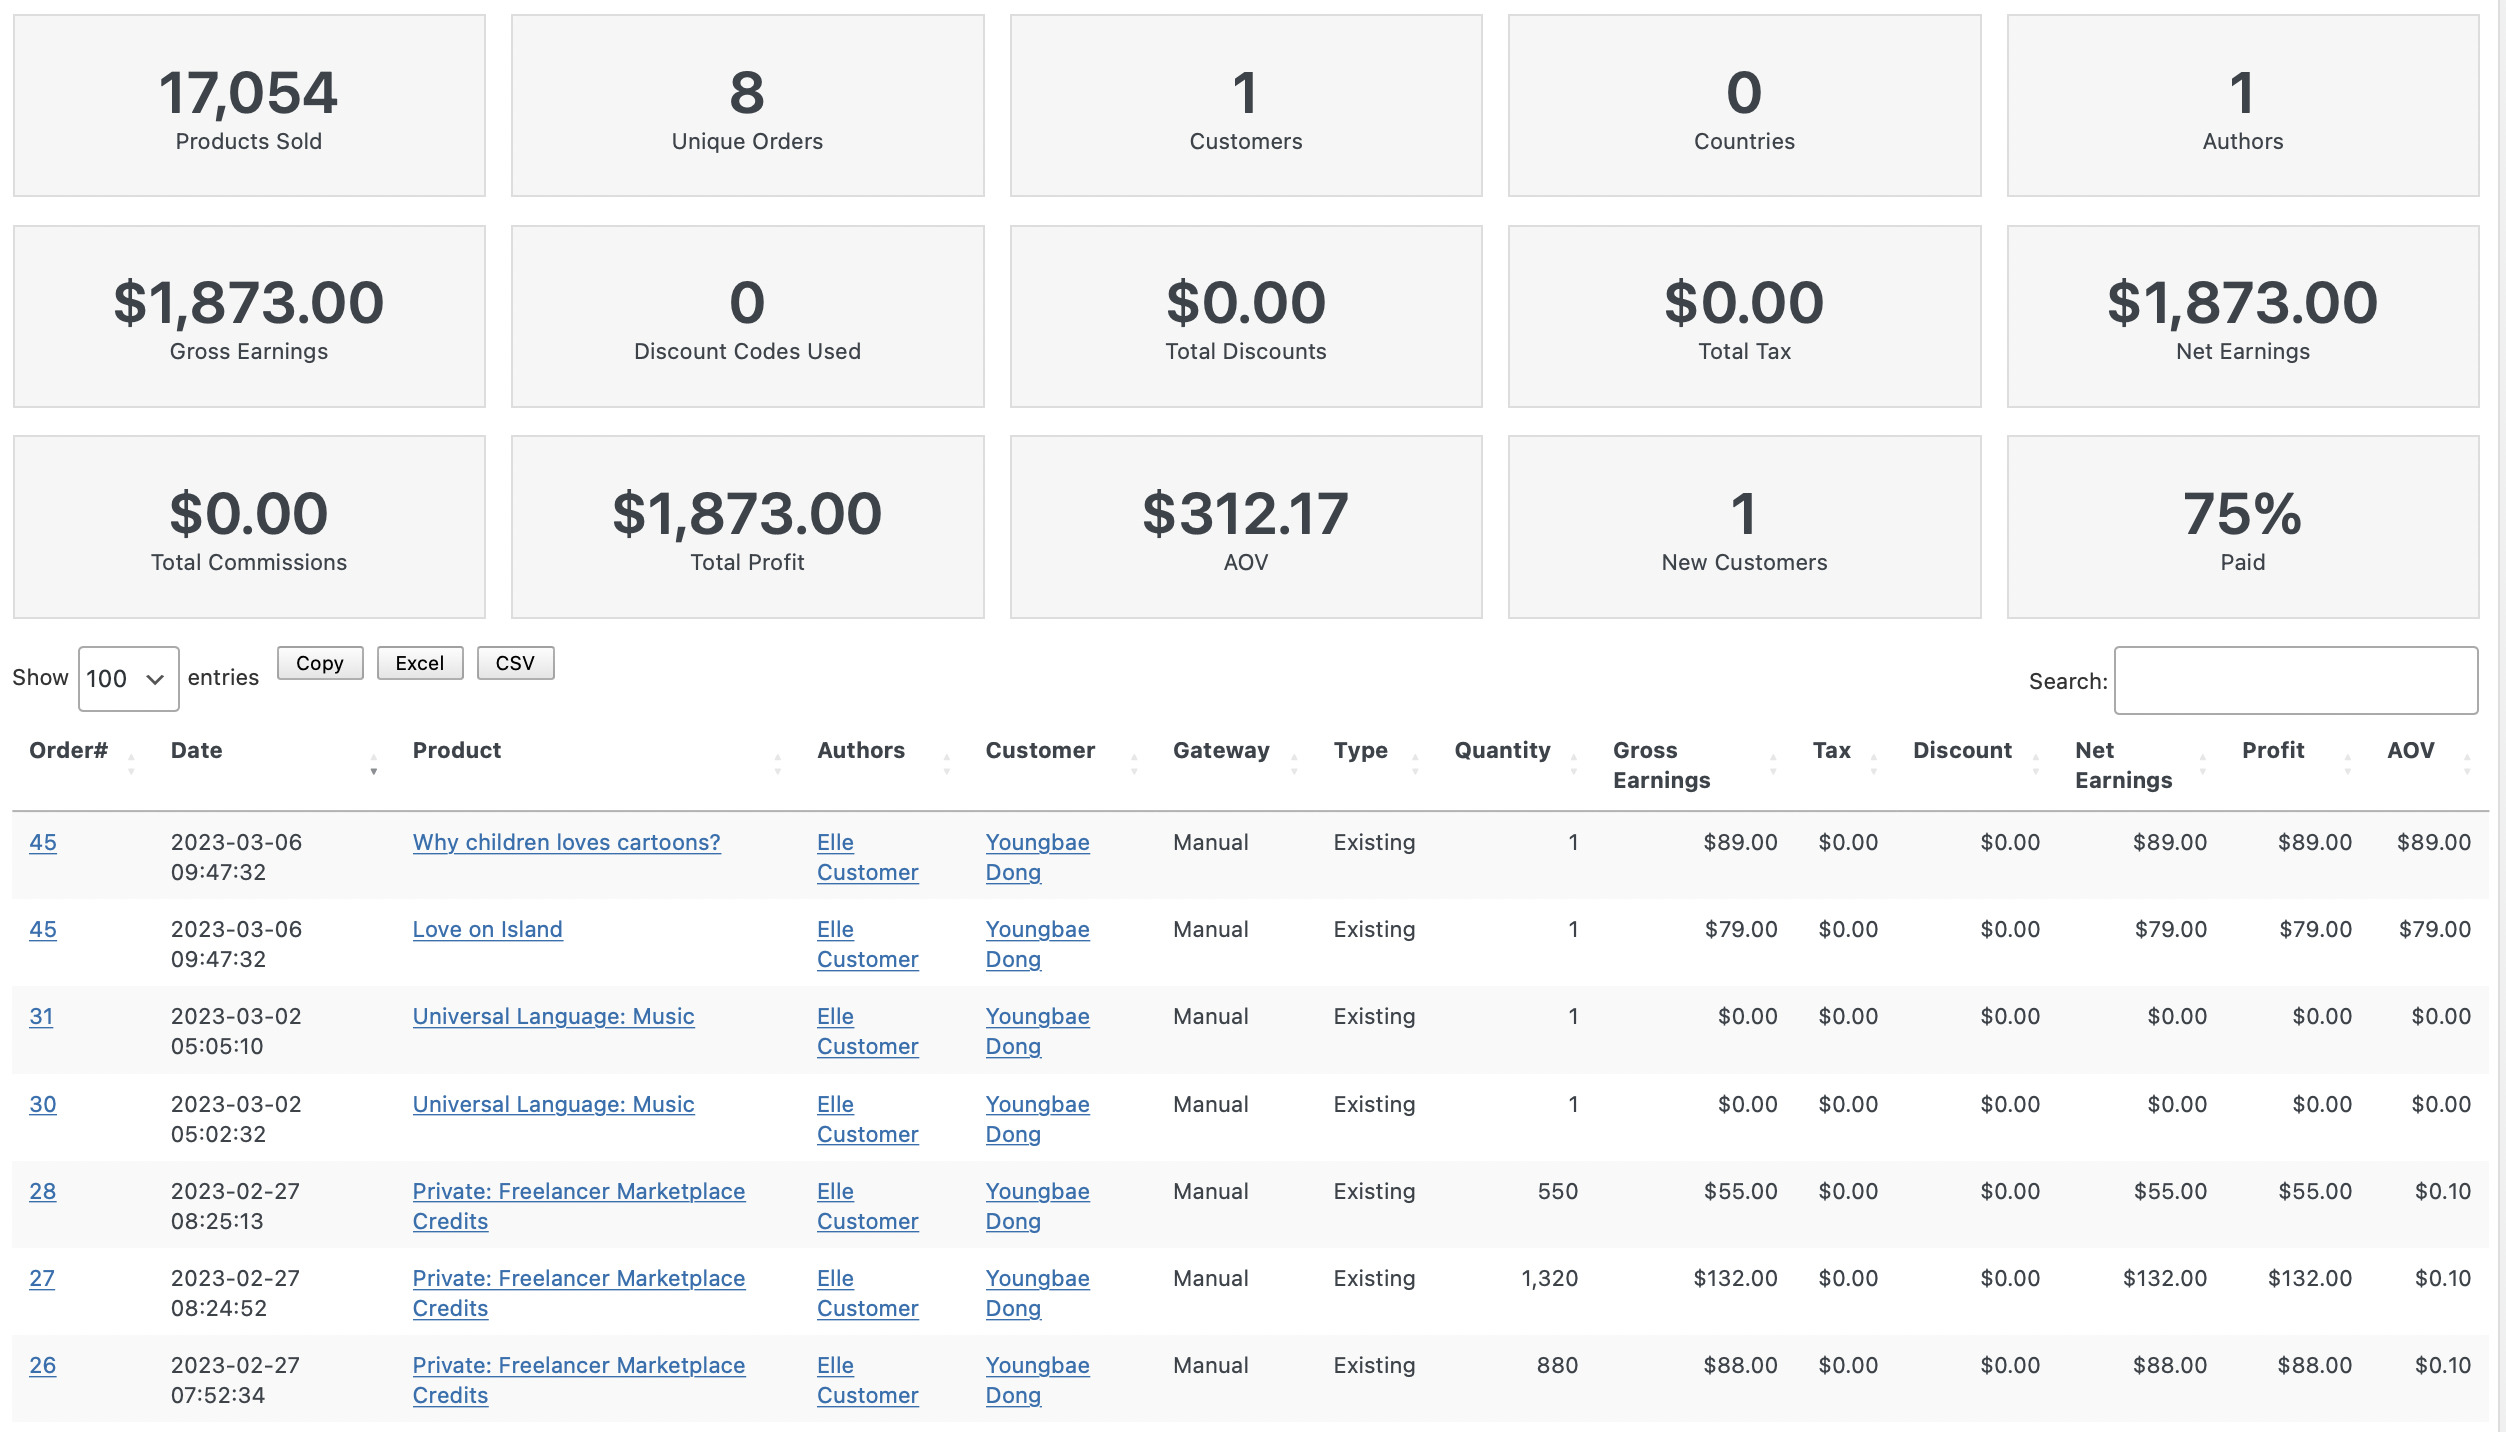Sort by the Gateway column header
This screenshot has height=1432, width=2506.
(1221, 750)
